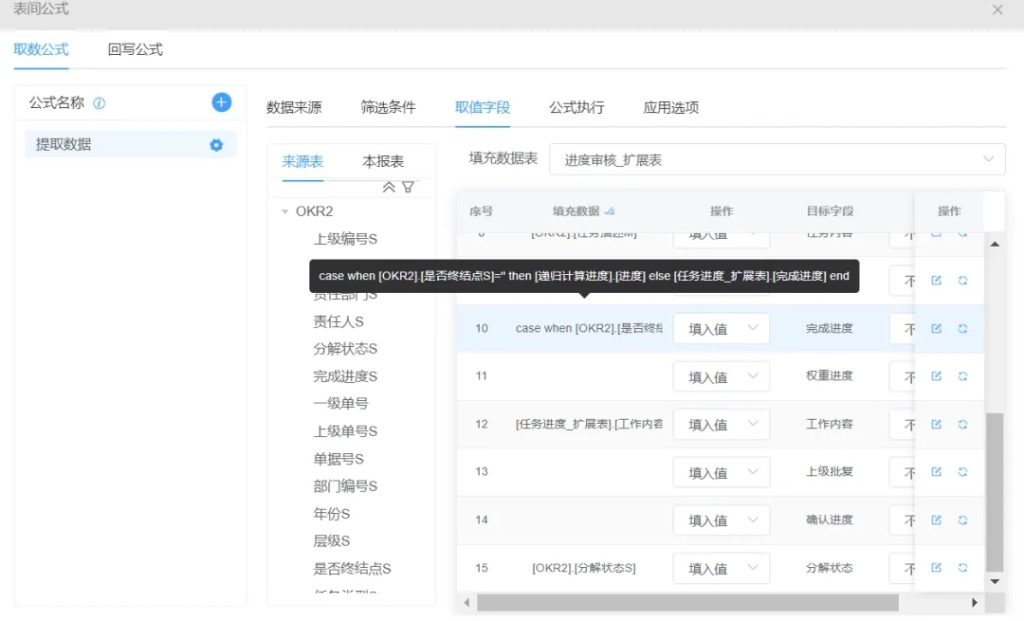1024x621 pixels.
Task: Click row 10 case when formula cell
Action: [x=589, y=328]
